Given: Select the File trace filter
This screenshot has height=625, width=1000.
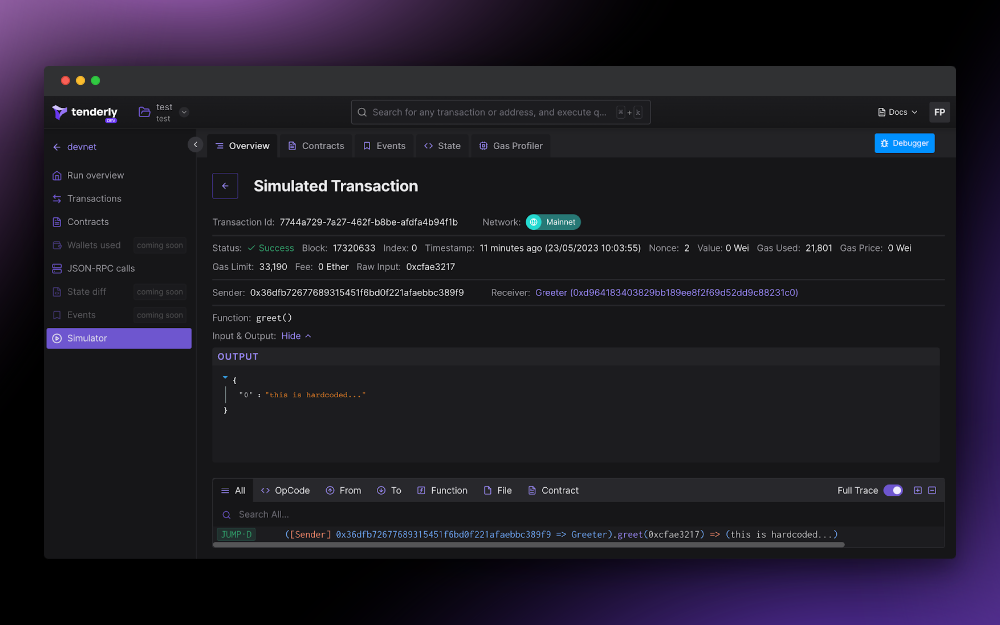Looking at the screenshot, I should click(497, 490).
